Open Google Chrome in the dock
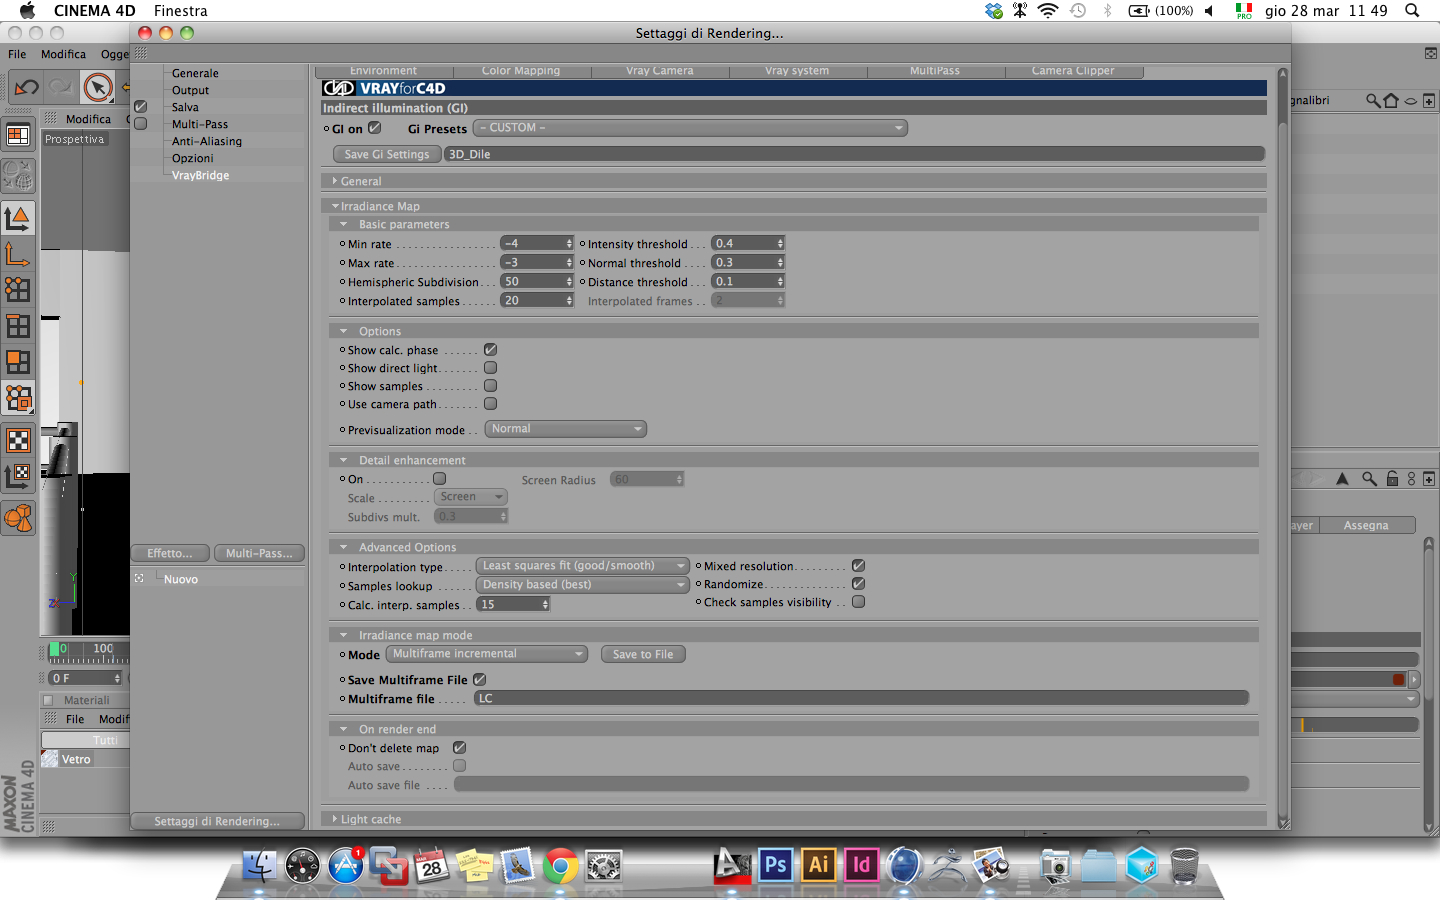Image resolution: width=1440 pixels, height=900 pixels. coord(561,866)
